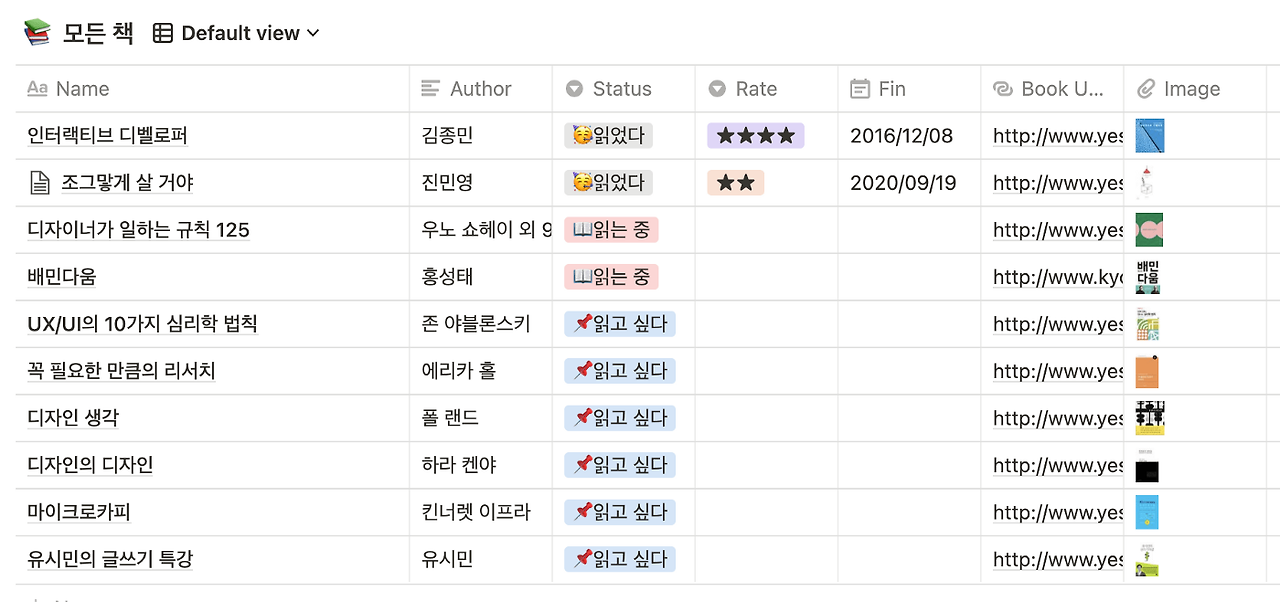Open the 디자인 생각 cover image thumbnail

coord(1150,418)
